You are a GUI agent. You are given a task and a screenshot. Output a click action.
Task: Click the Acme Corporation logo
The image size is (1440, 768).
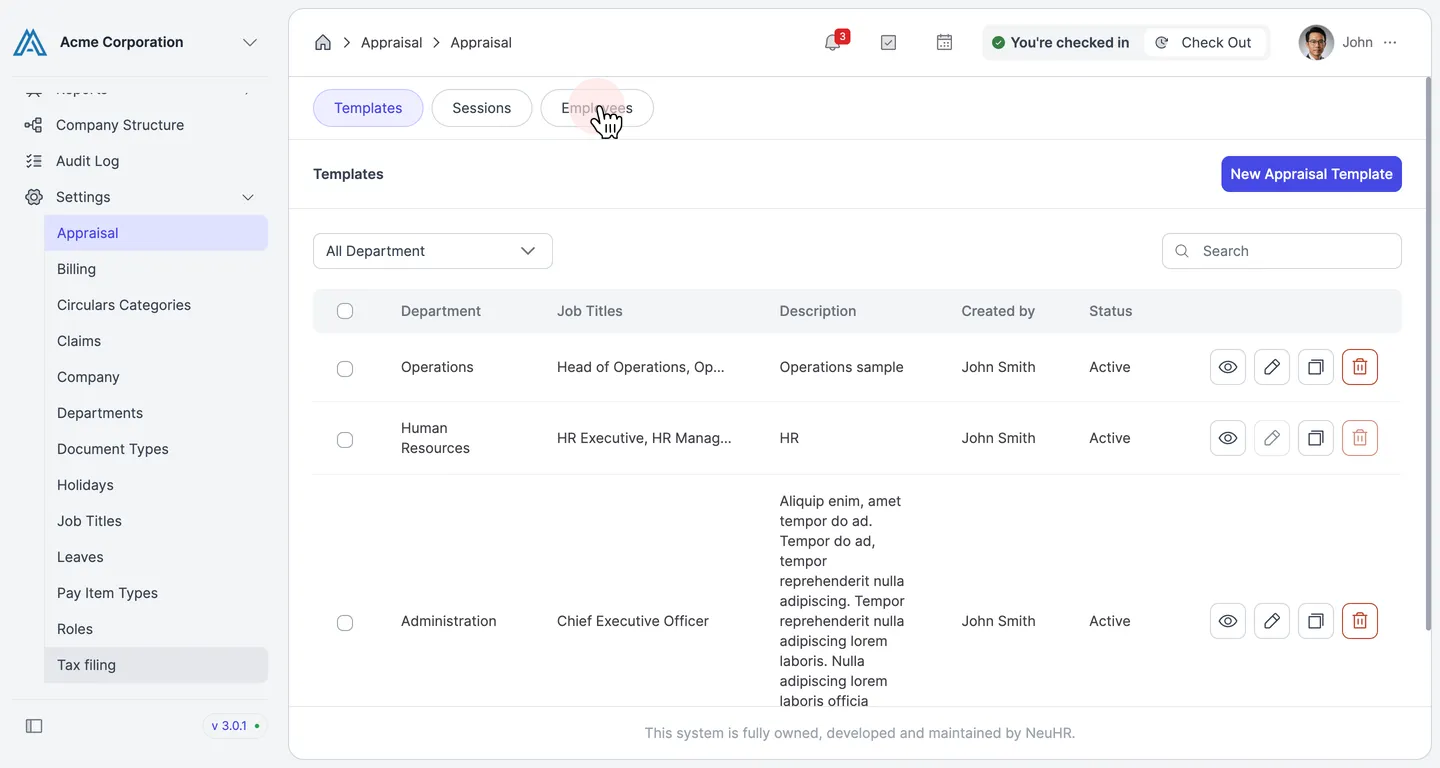[x=30, y=43]
